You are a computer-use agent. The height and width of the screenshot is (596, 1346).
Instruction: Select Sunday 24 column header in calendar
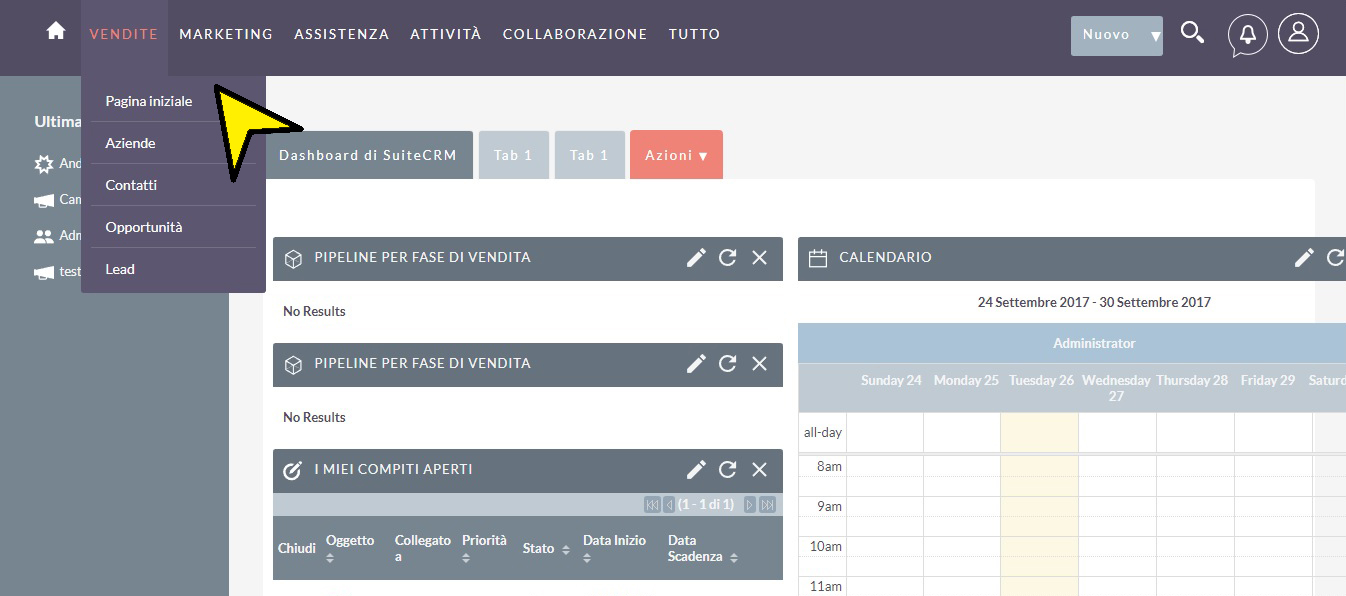coord(891,381)
